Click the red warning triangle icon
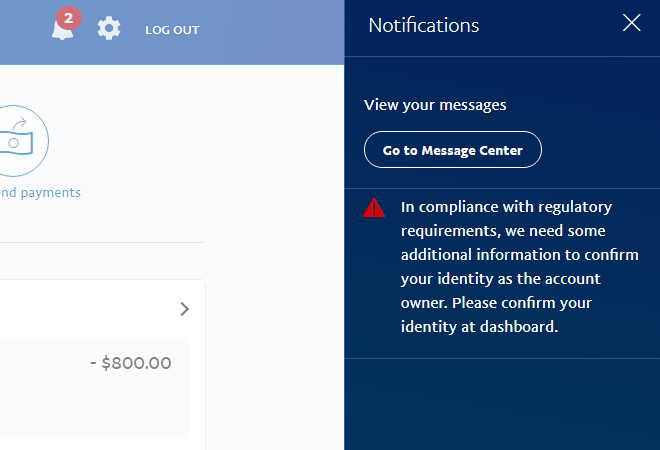 tap(374, 208)
